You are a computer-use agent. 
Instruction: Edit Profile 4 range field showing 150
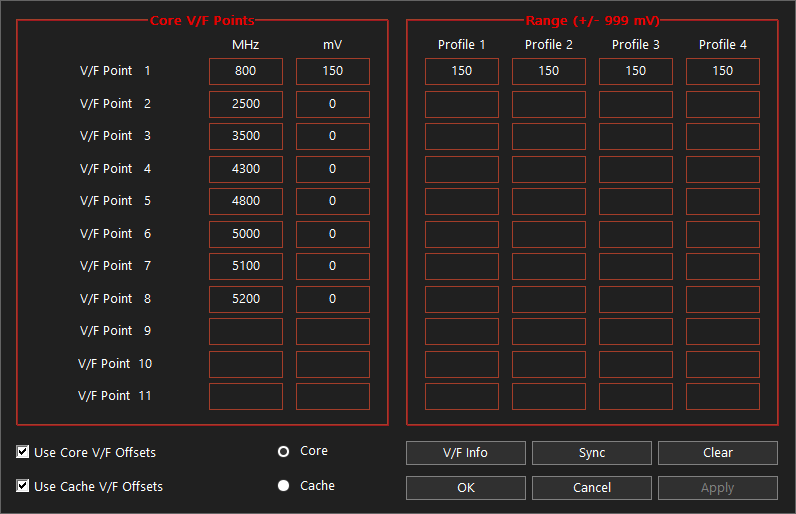[723, 71]
